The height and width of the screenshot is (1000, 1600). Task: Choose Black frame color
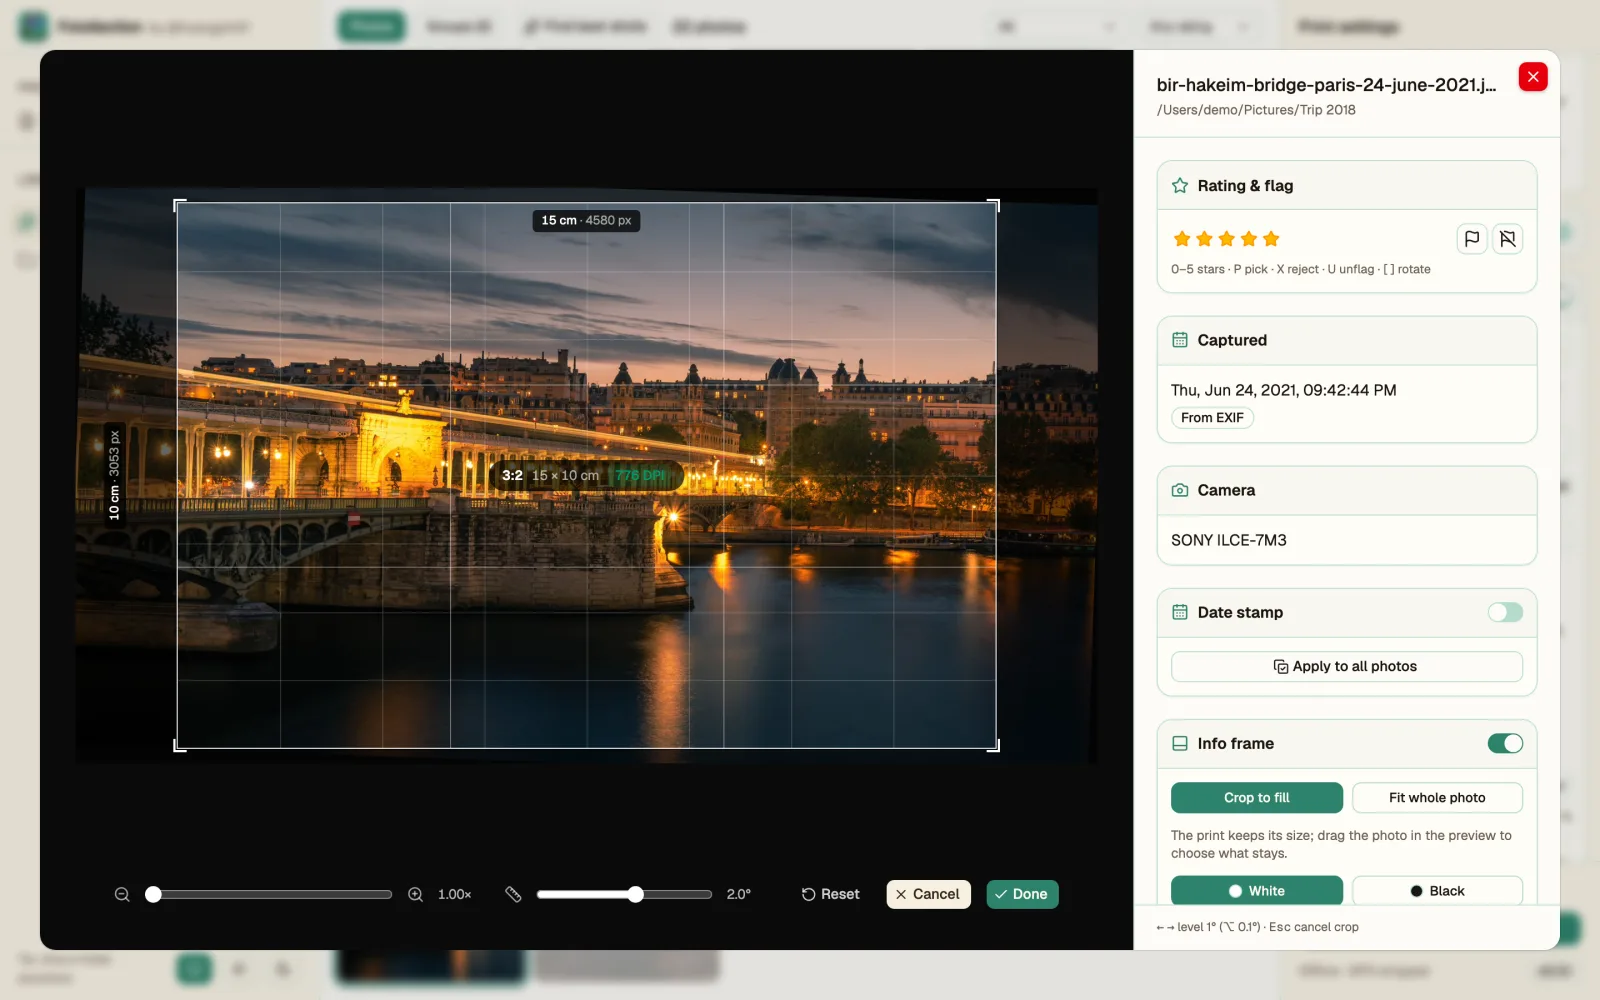[x=1437, y=890]
